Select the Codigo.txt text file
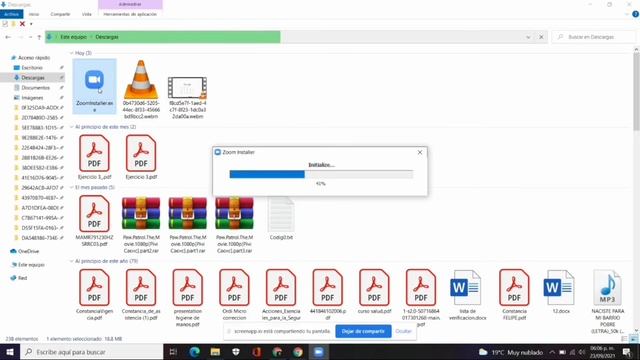Viewport: 640px width, 360px height. pos(281,214)
